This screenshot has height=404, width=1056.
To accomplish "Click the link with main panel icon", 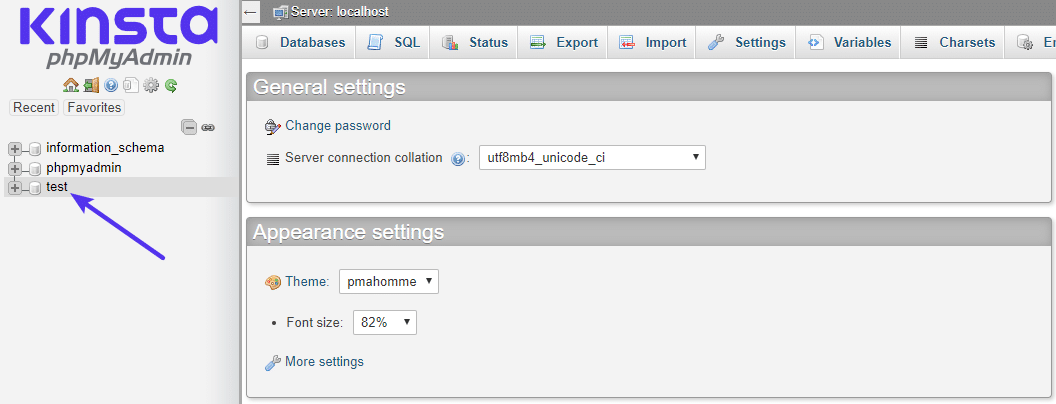I will [x=208, y=127].
